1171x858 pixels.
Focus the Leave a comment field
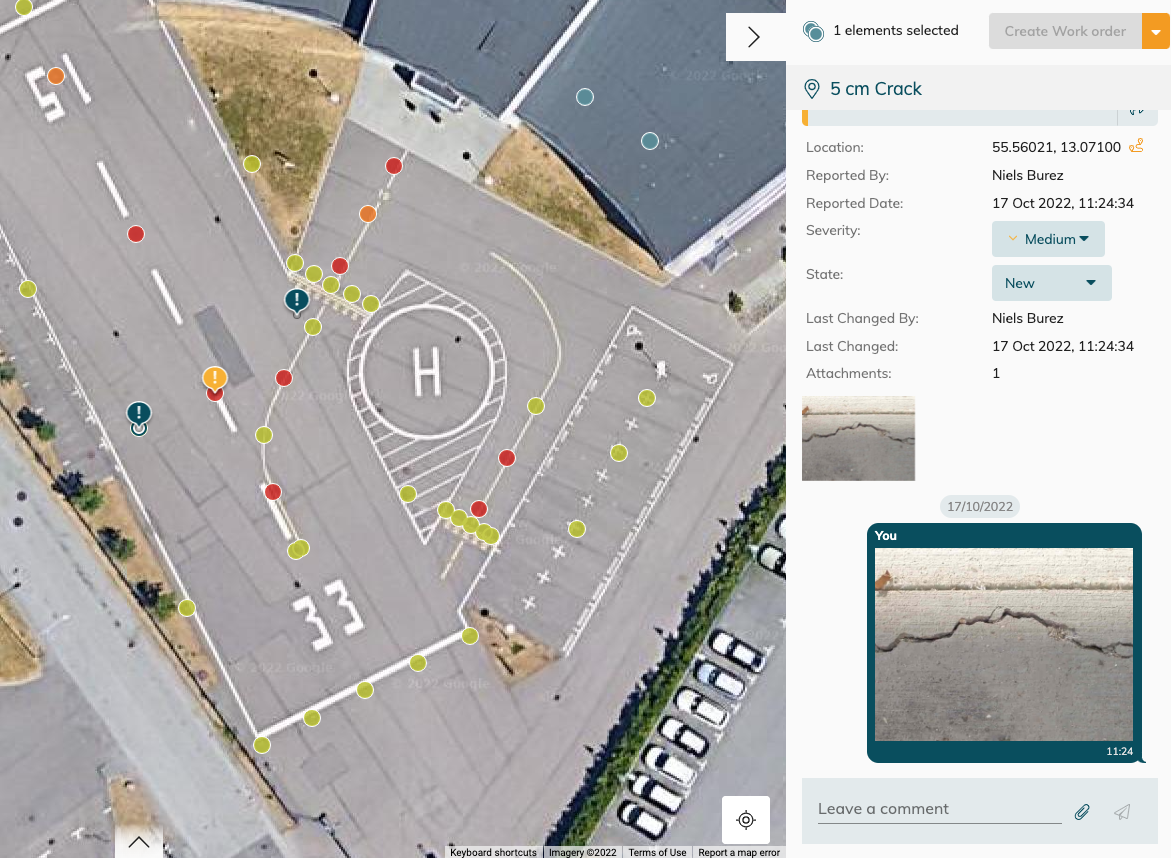pyautogui.click(x=938, y=809)
